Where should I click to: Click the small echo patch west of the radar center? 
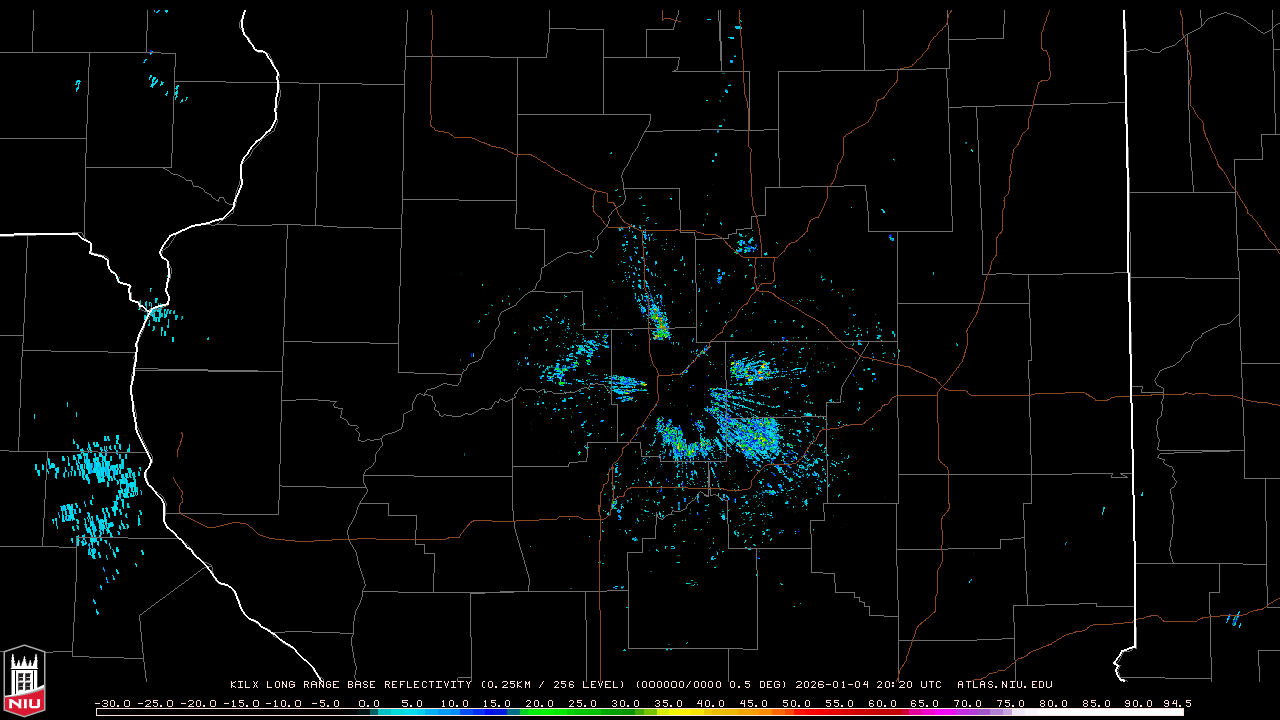625,383
